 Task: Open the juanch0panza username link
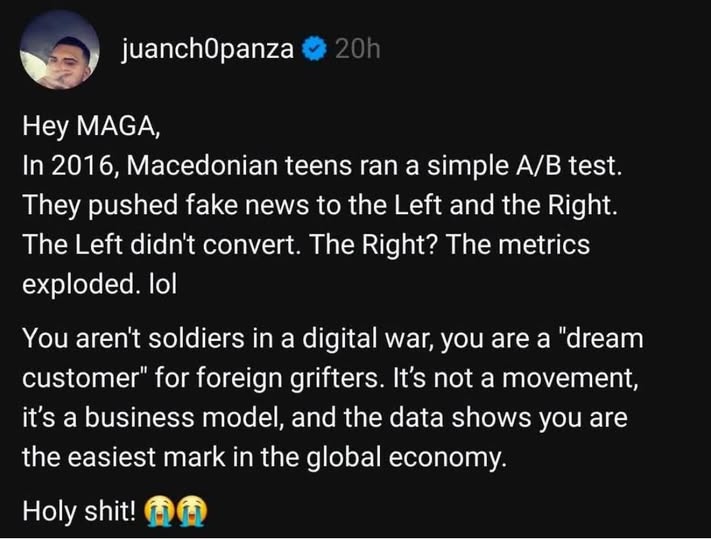point(207,48)
